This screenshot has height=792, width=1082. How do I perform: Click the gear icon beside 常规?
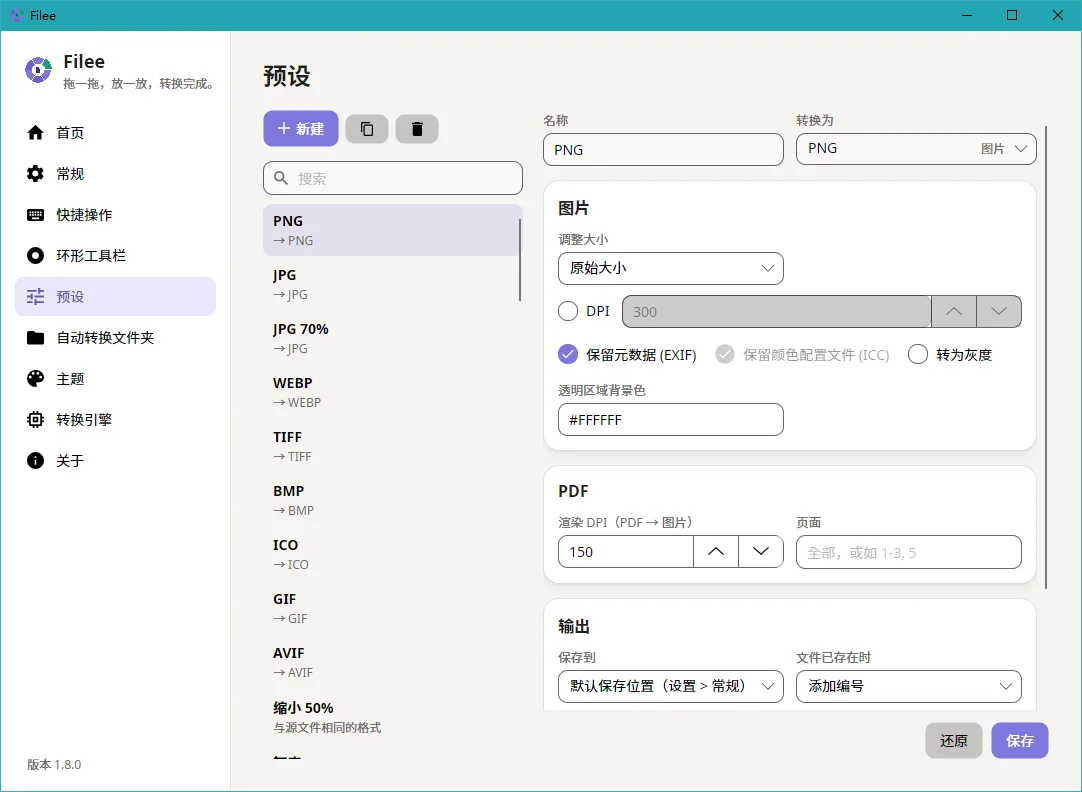click(x=35, y=173)
